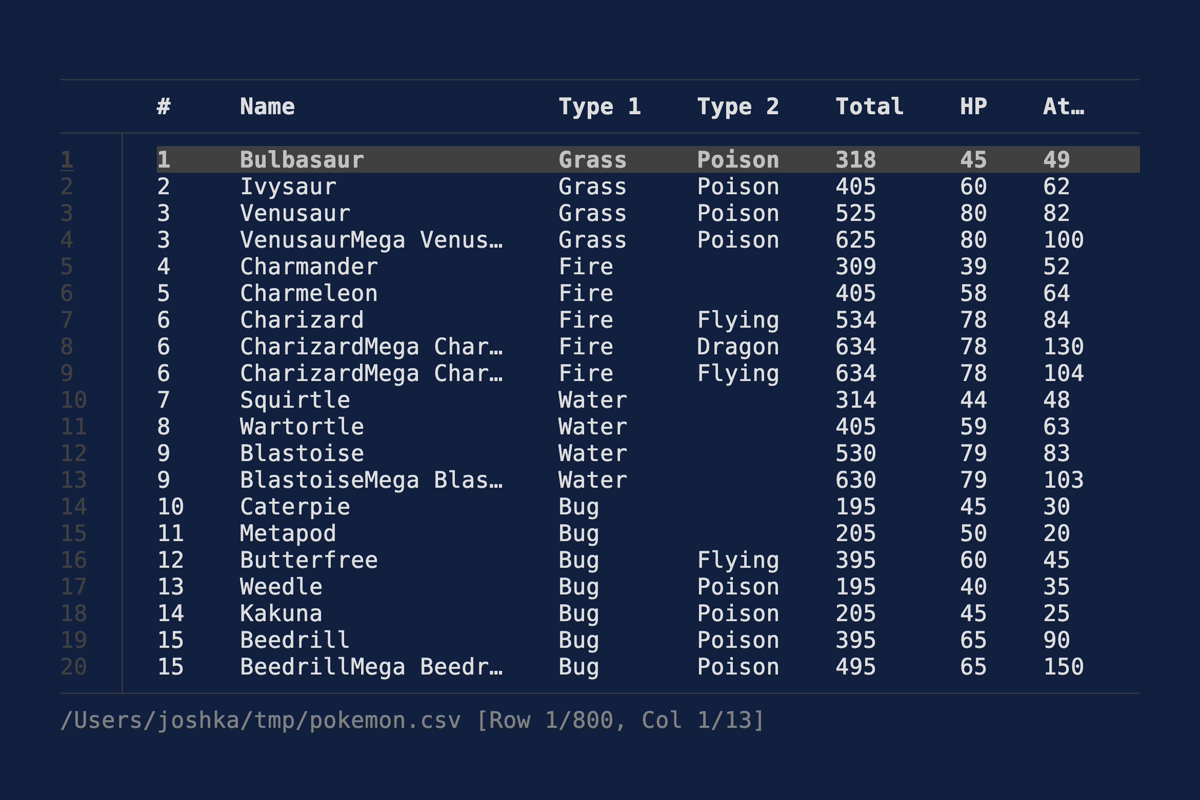Click Bulbasaur's Poison type cell
1200x800 pixels.
point(738,159)
